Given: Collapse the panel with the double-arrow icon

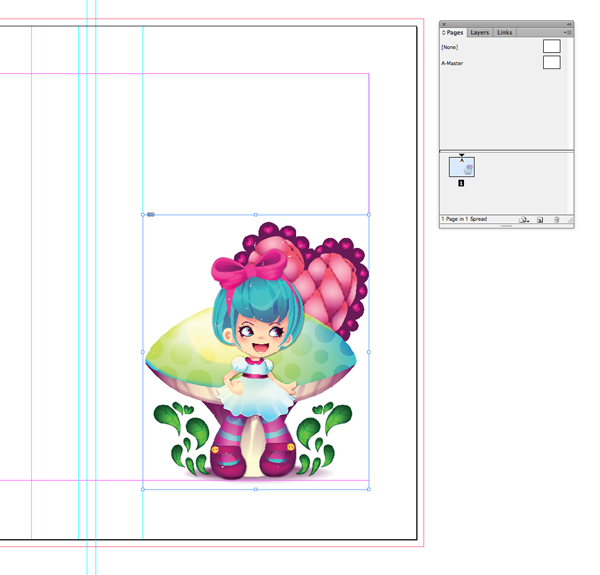Looking at the screenshot, I should [569, 24].
